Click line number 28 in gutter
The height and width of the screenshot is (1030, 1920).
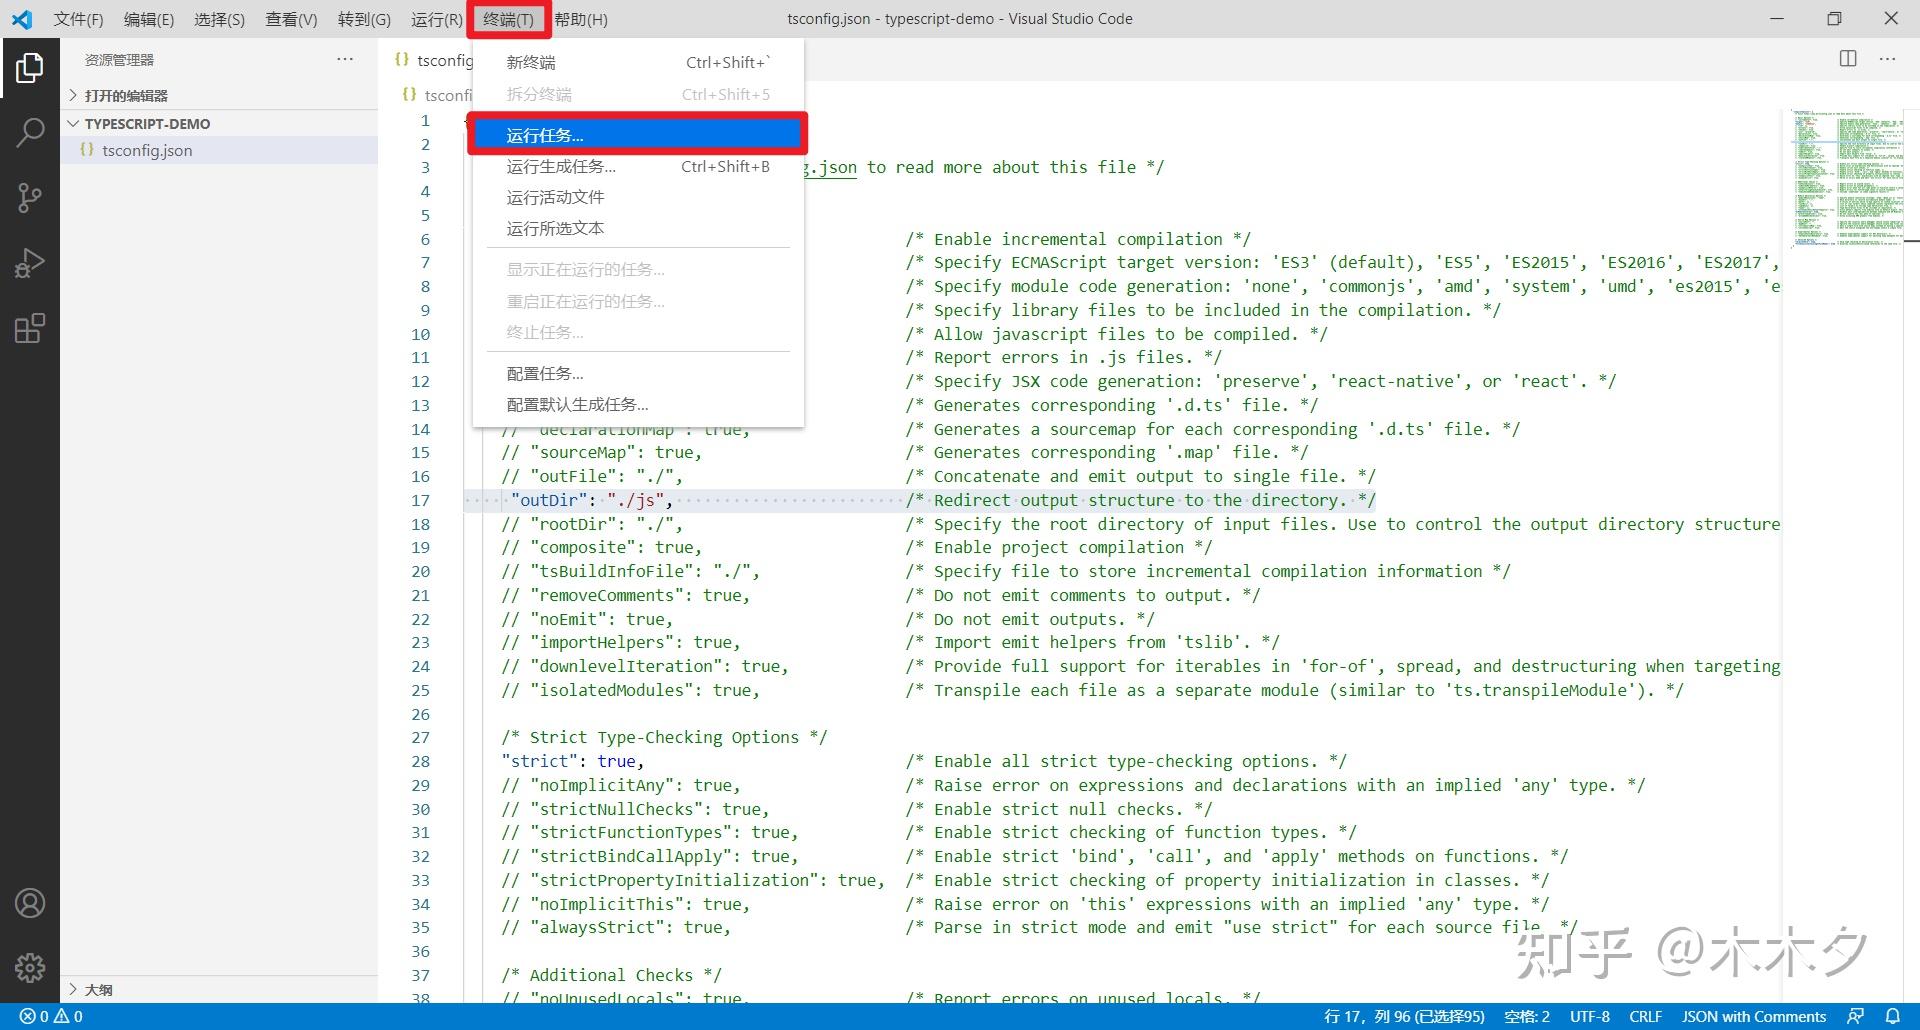click(420, 761)
